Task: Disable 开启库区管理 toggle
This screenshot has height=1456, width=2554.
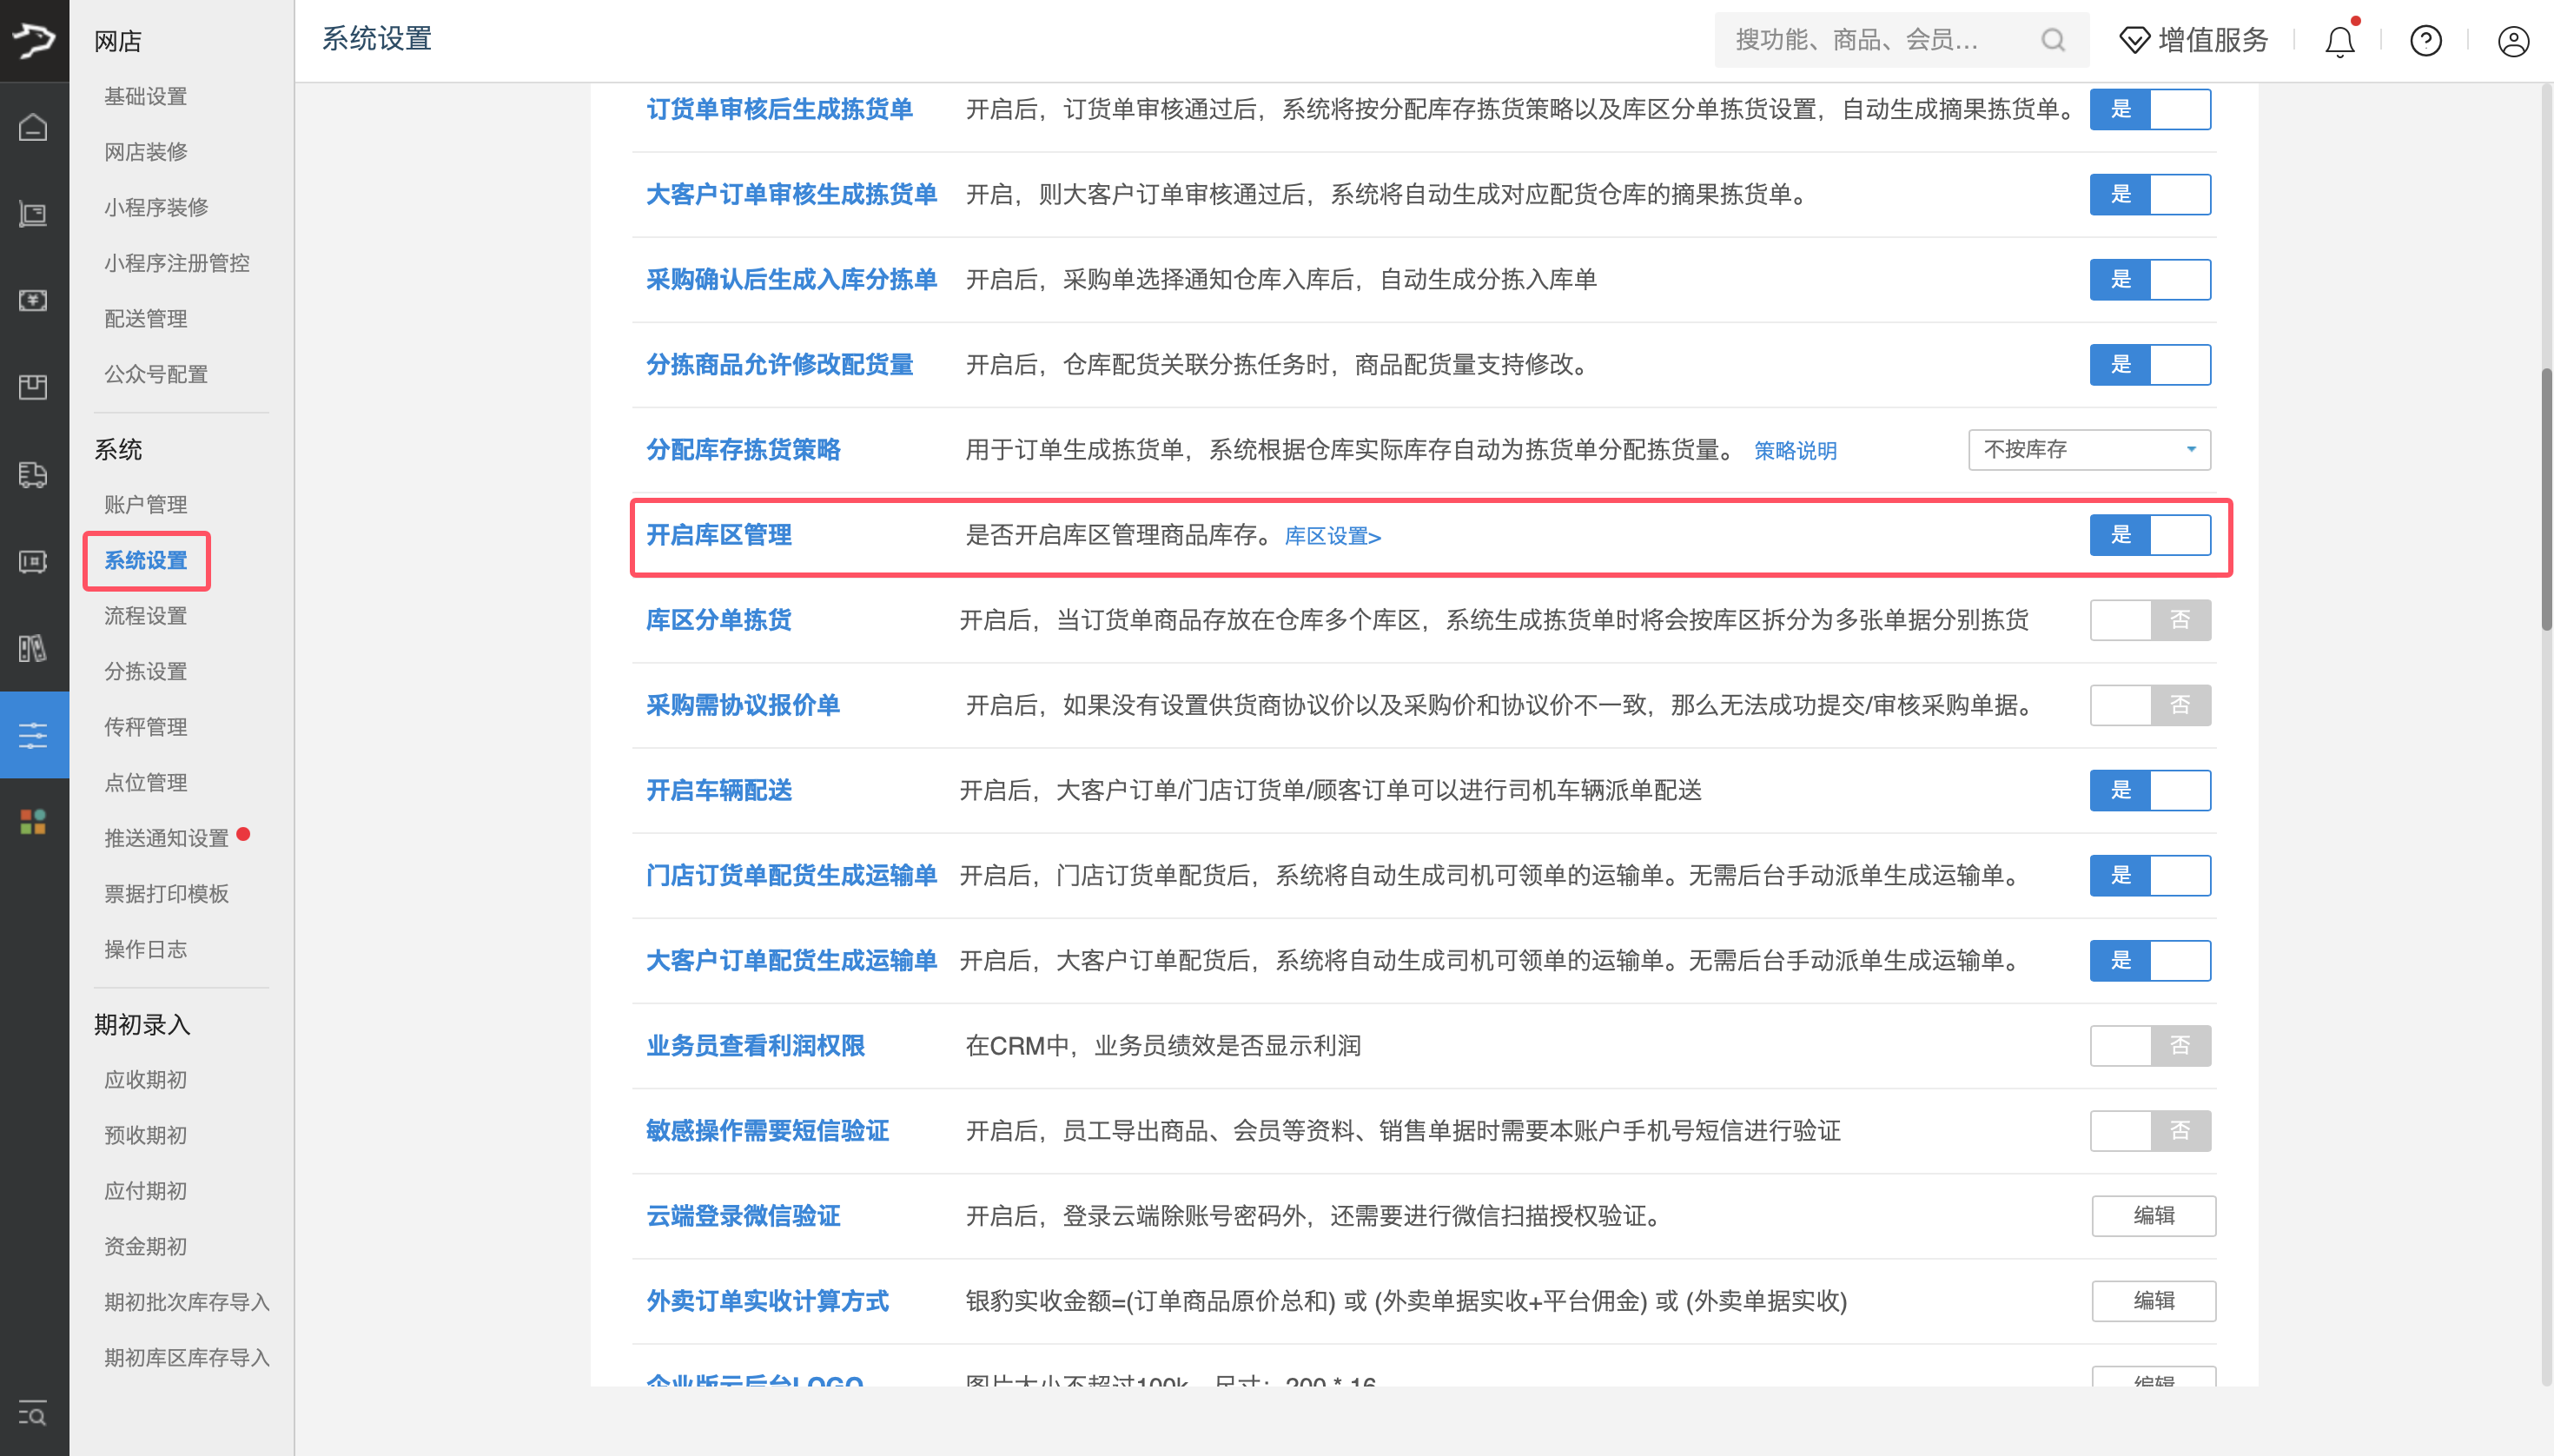Action: click(2150, 535)
